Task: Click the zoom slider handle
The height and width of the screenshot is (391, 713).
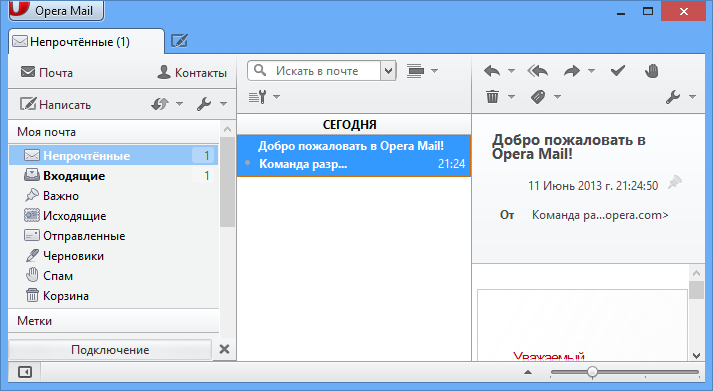Action: click(x=592, y=372)
